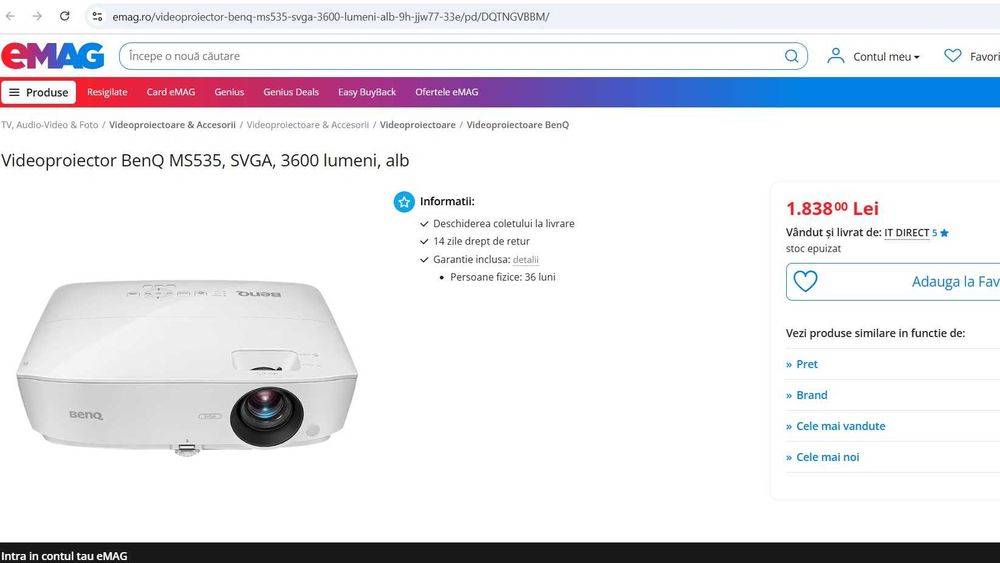Image resolution: width=1000 pixels, height=563 pixels.
Task: Click the browser address bar URL
Action: (330, 17)
